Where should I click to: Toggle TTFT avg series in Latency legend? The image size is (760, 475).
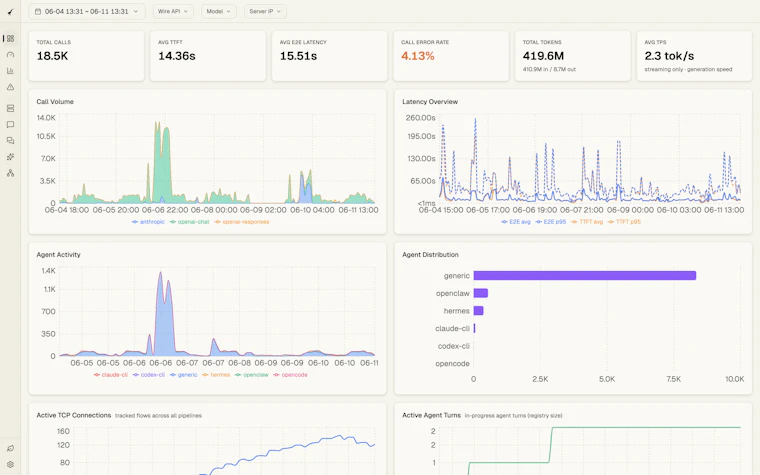click(x=586, y=222)
